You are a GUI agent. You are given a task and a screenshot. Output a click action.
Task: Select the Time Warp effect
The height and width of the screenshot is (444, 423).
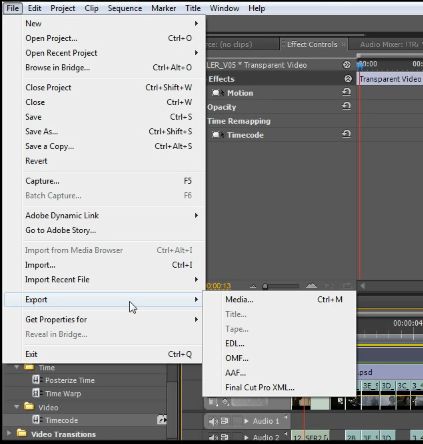pos(57,393)
